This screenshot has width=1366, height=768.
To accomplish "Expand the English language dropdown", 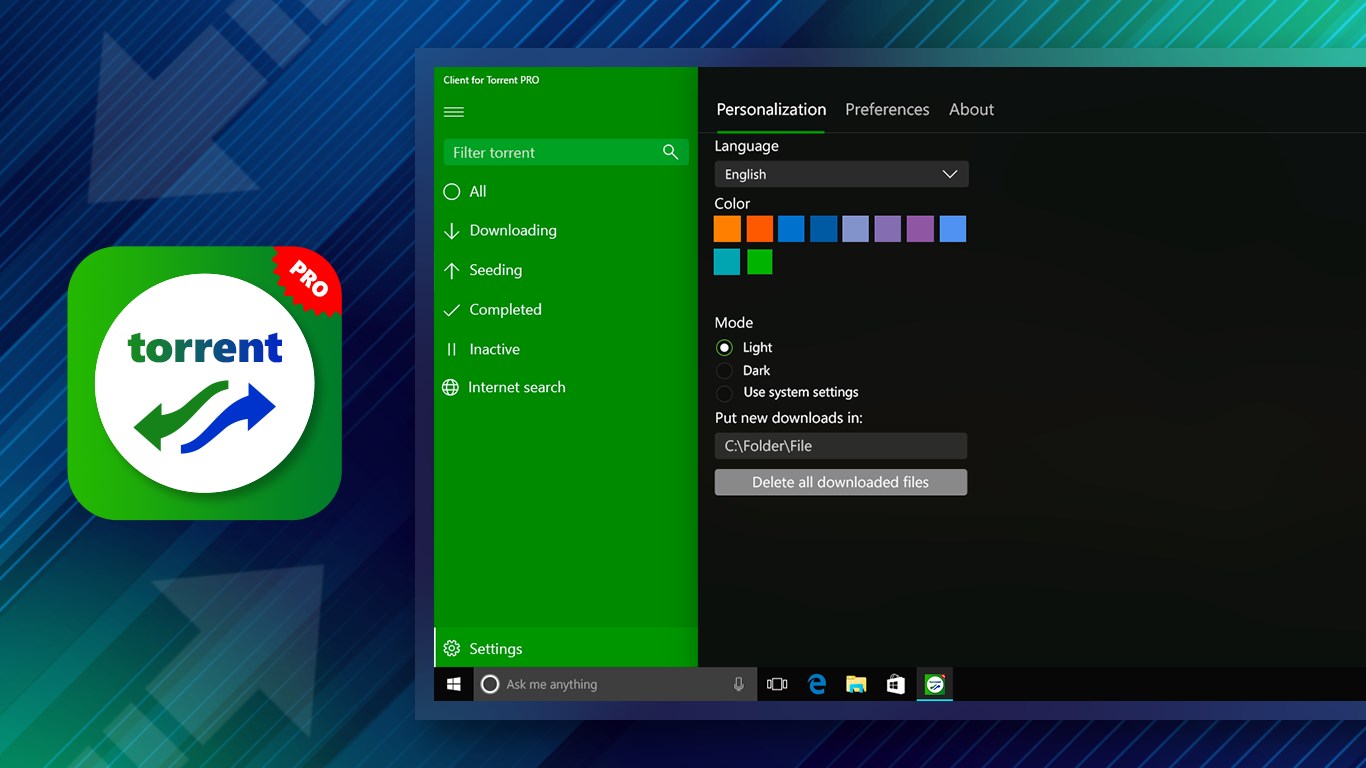I will [x=841, y=174].
